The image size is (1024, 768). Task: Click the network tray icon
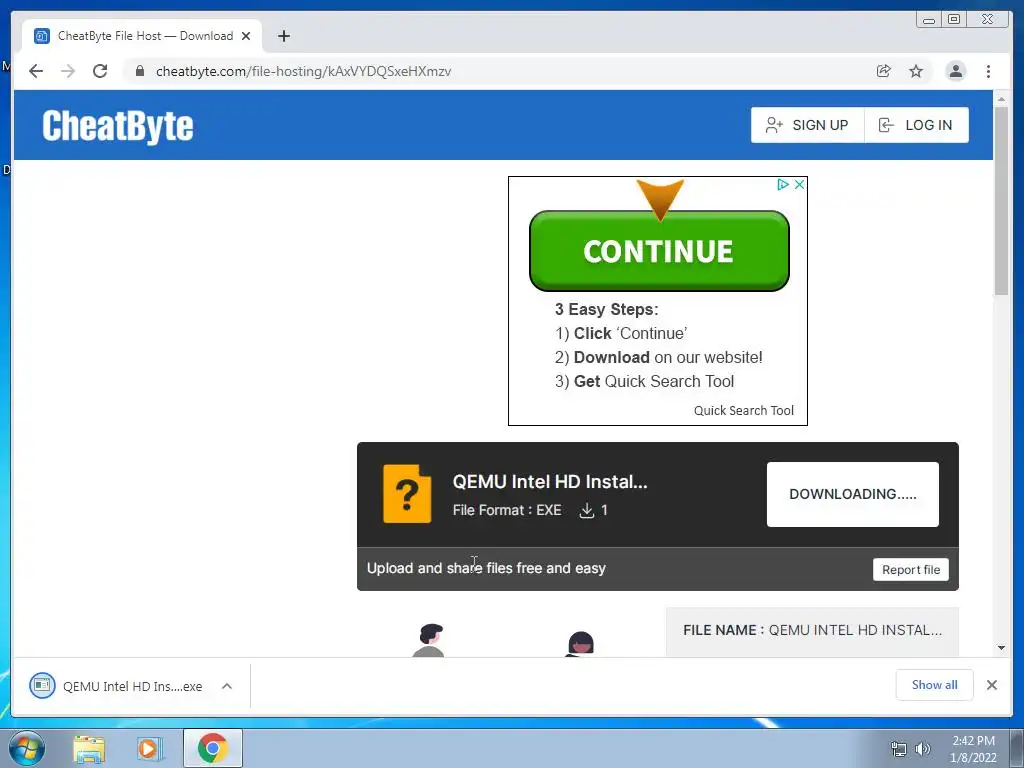click(x=899, y=749)
